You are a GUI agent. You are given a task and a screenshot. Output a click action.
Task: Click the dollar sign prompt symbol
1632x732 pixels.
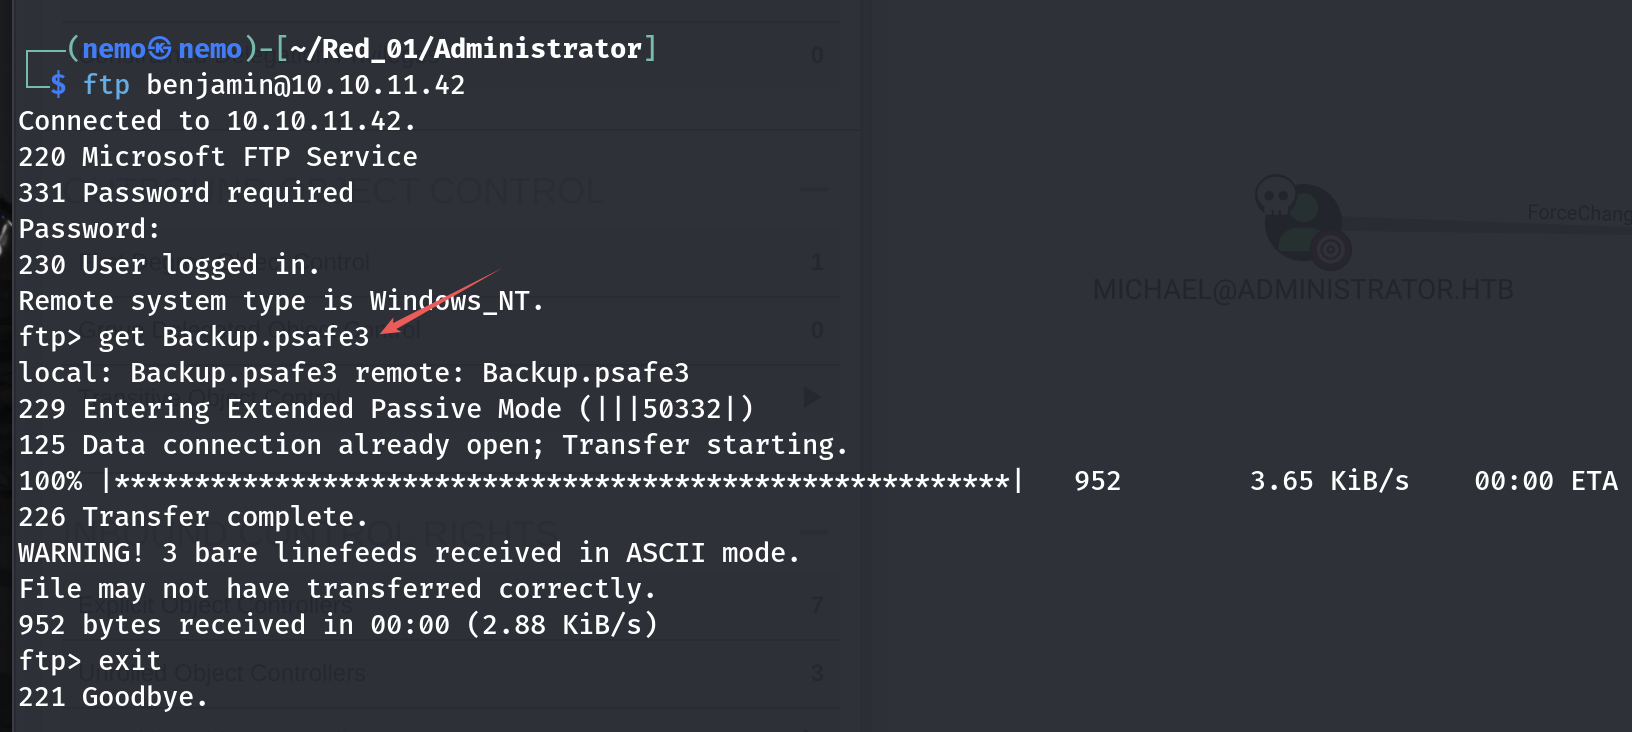[58, 85]
